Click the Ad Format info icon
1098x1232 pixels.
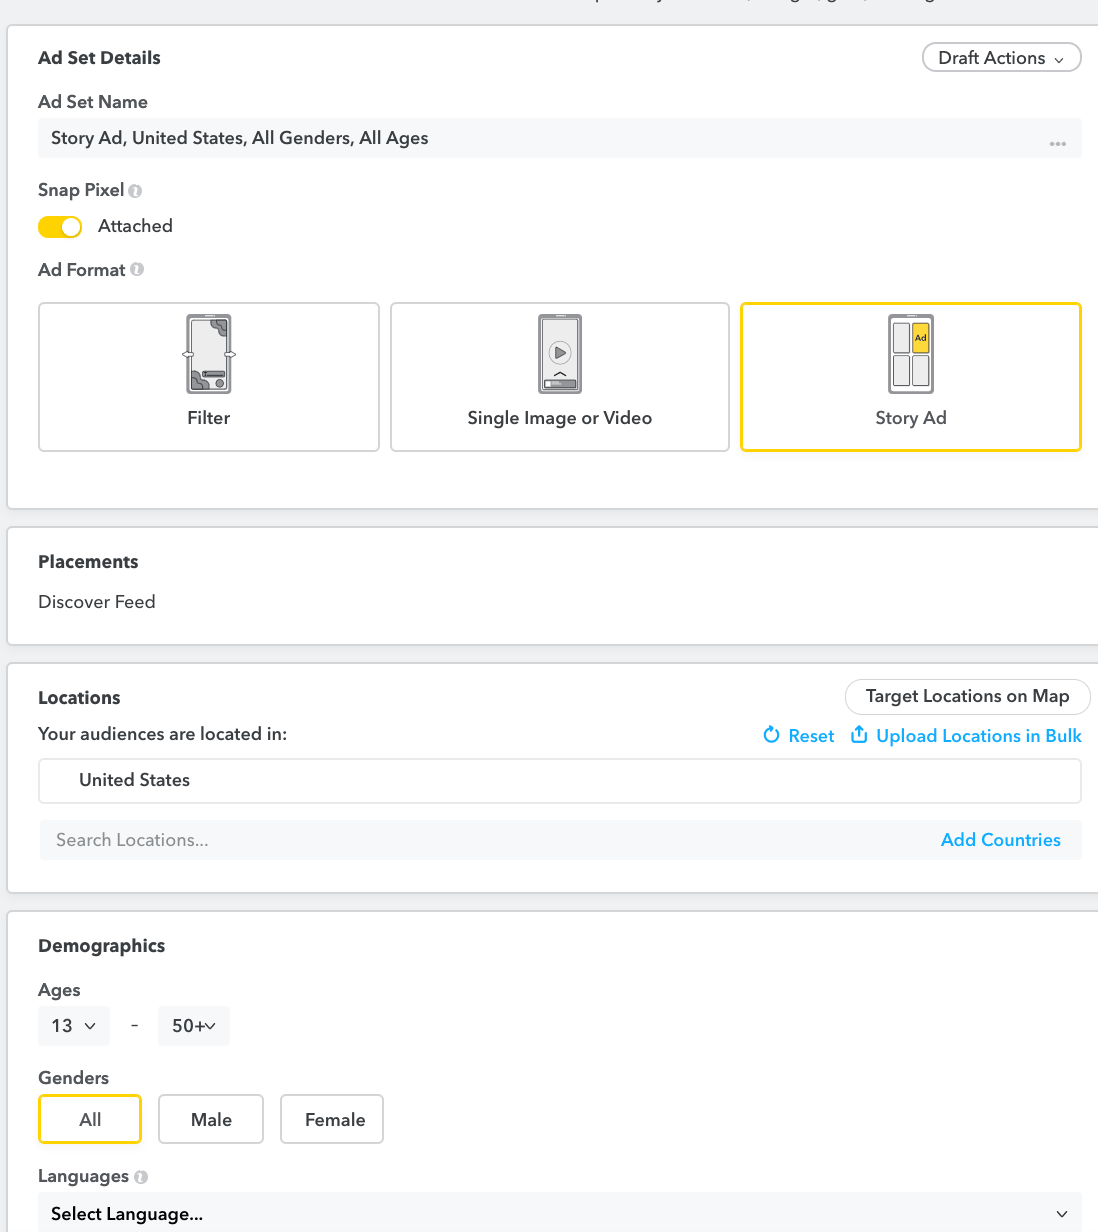tap(137, 270)
